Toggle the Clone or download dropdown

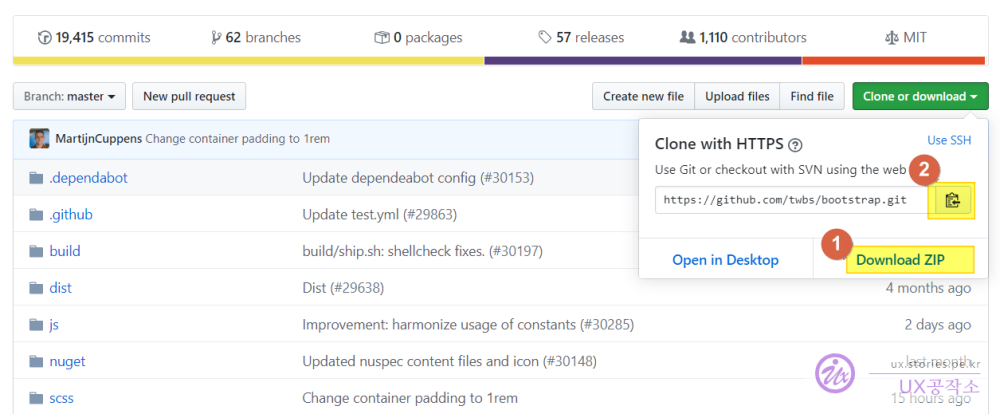click(x=920, y=96)
